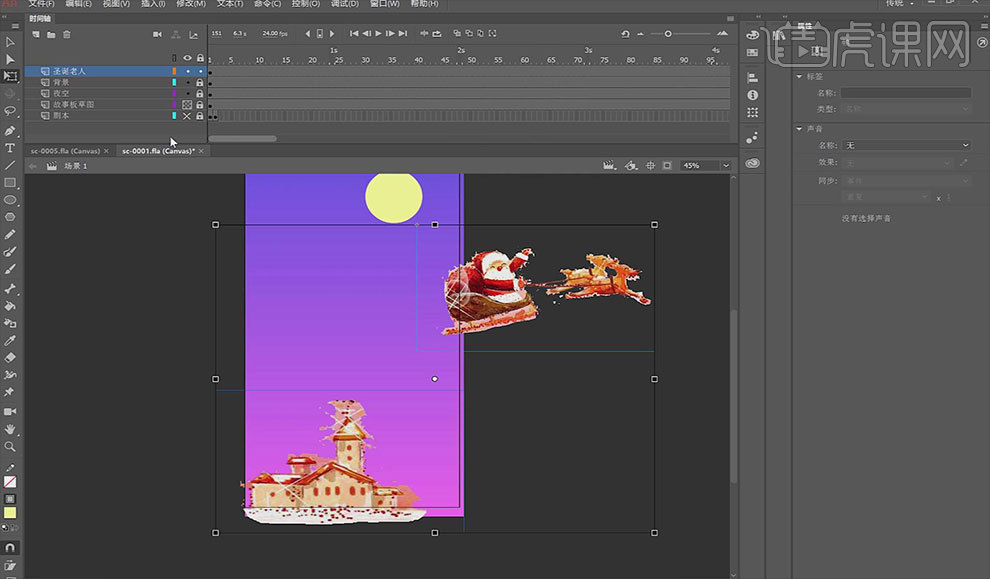Click the yellow fill color swatch

point(9,513)
